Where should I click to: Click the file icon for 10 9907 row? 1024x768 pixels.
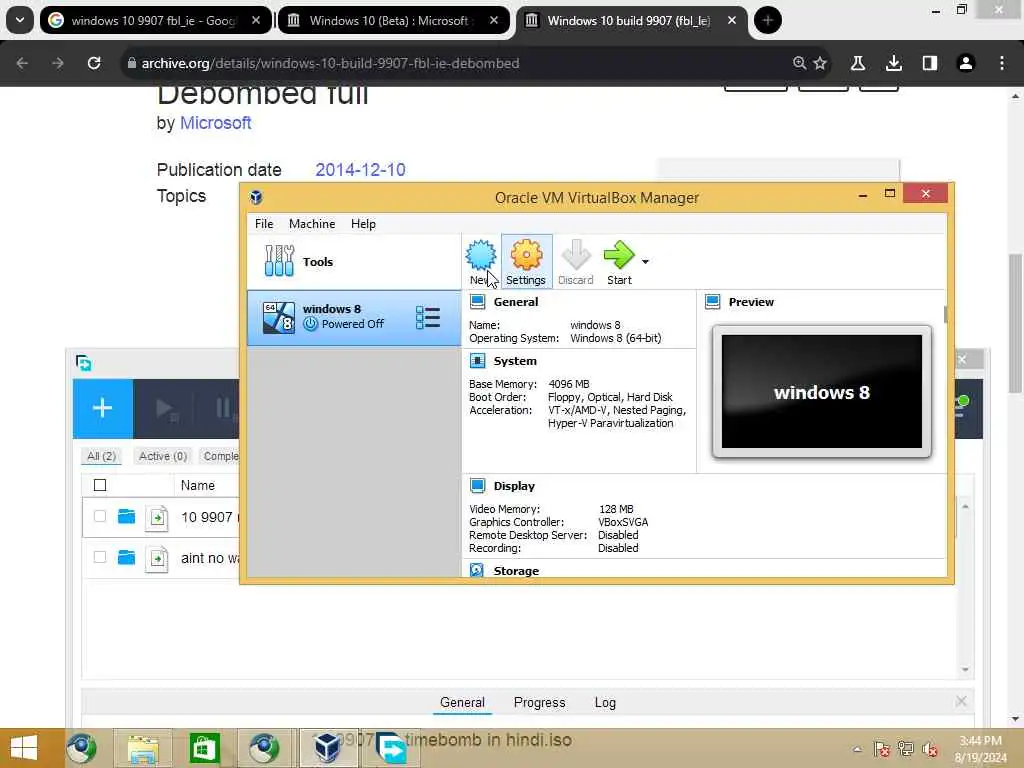(x=157, y=518)
